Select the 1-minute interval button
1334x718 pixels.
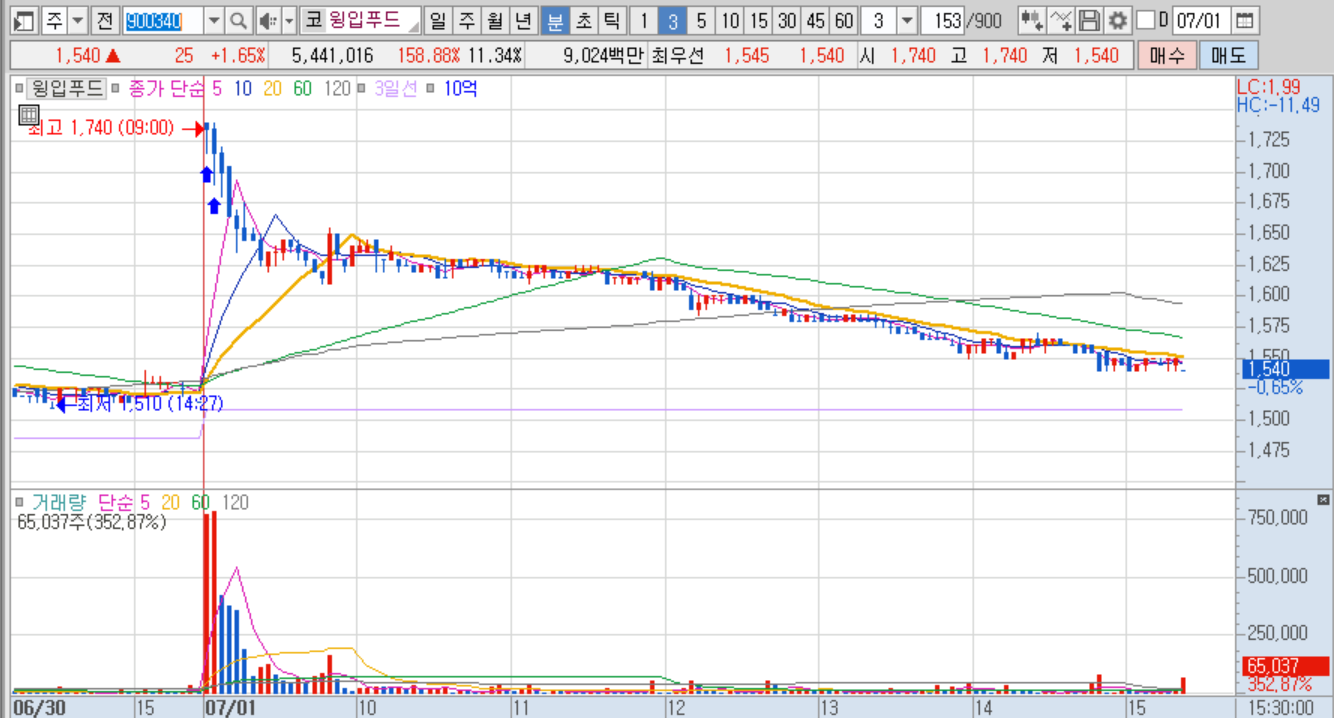click(x=645, y=20)
